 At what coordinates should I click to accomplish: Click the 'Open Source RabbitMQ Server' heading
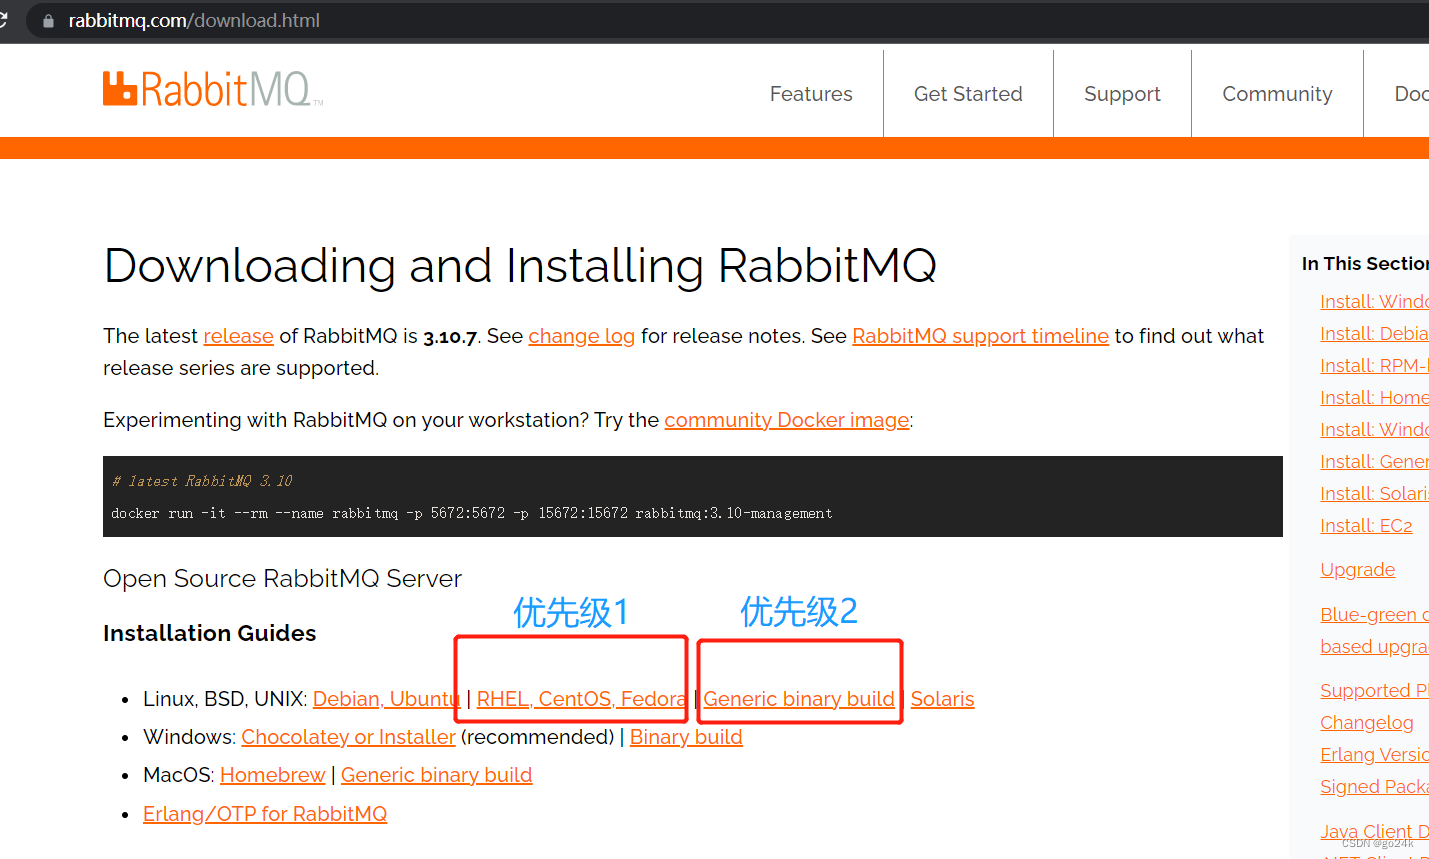point(282,579)
